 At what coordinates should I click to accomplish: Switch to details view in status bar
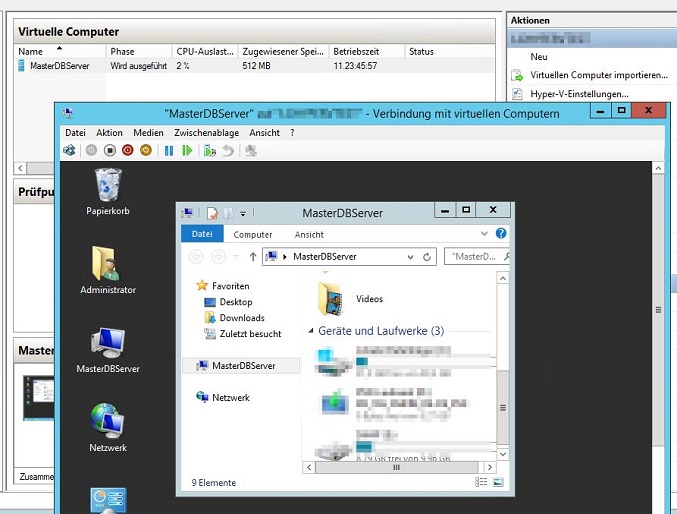[x=482, y=482]
